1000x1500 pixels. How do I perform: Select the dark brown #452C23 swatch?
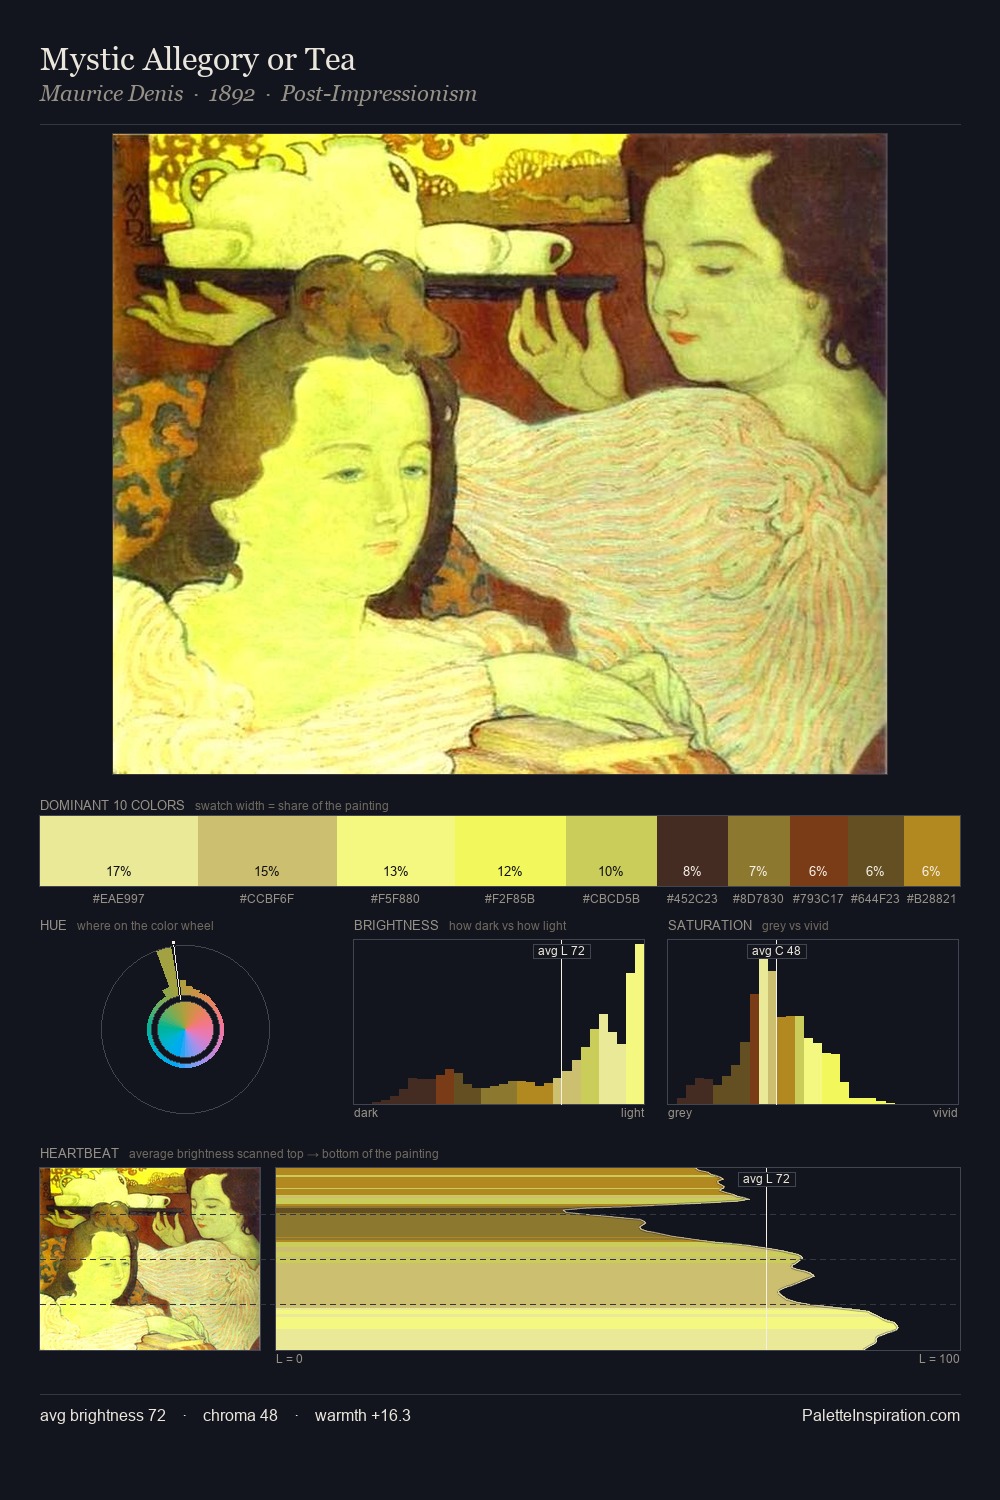[x=692, y=851]
